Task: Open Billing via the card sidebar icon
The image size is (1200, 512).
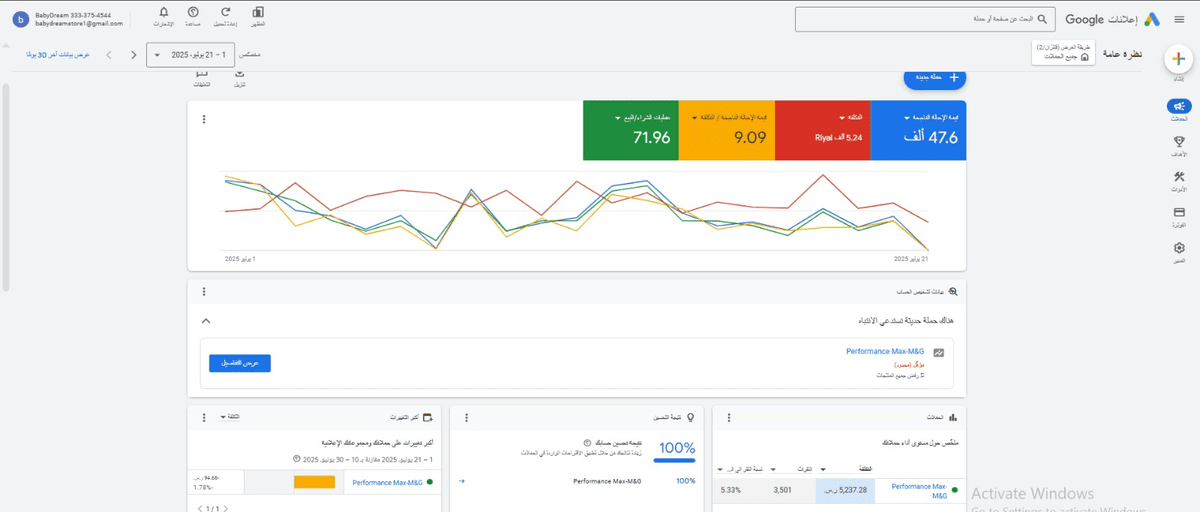Action: point(1179,213)
